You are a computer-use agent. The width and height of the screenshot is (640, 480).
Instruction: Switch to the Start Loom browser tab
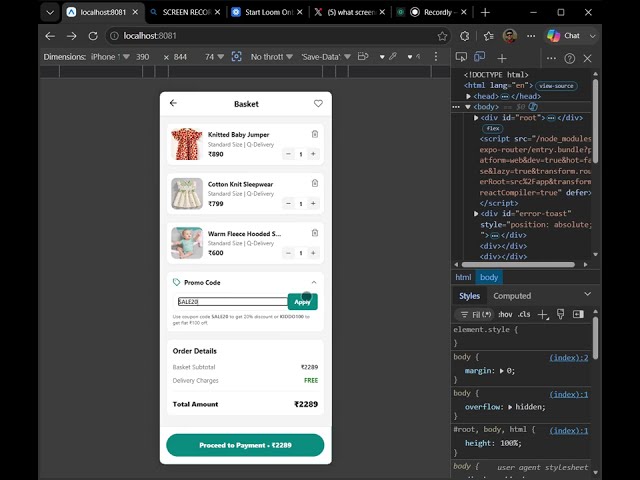pos(267,12)
